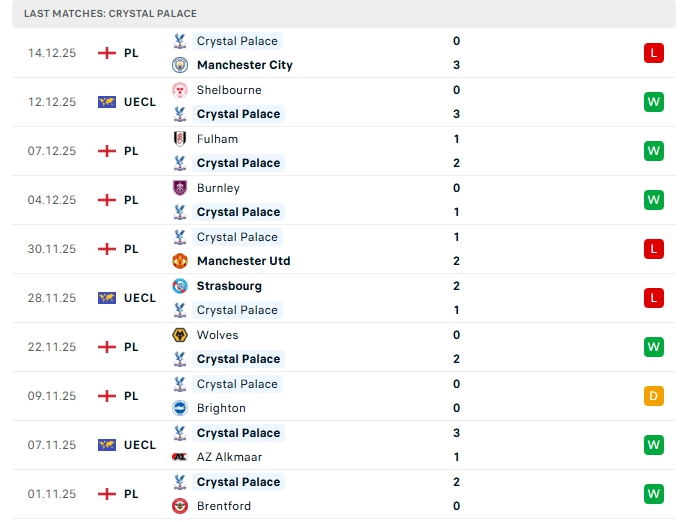Click the orange D badge for Brighton match

click(x=654, y=396)
